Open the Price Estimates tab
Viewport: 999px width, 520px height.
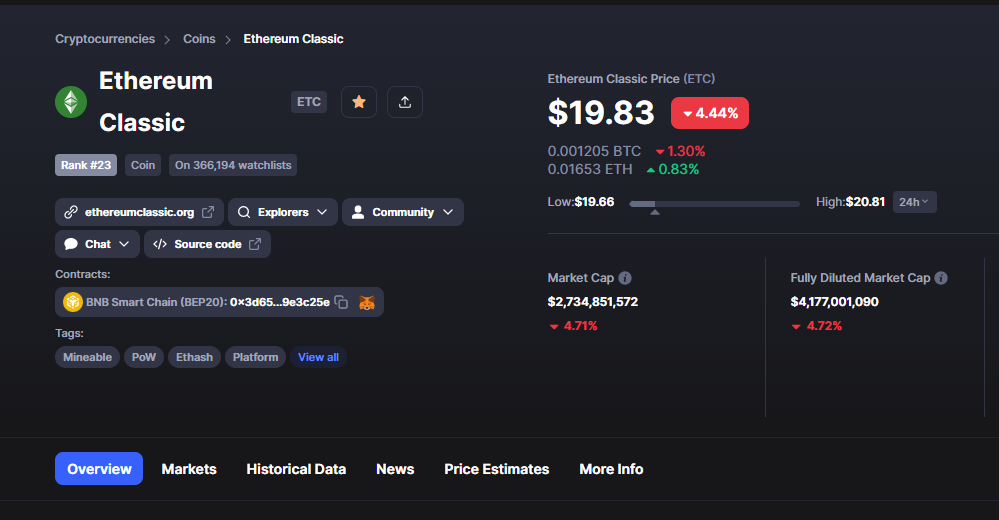point(496,469)
